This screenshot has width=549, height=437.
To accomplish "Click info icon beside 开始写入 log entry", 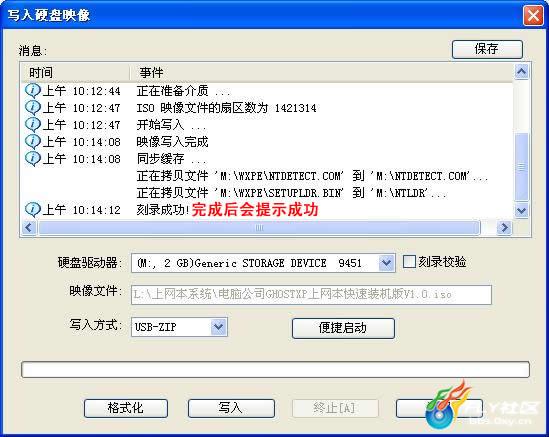I will tap(33, 124).
